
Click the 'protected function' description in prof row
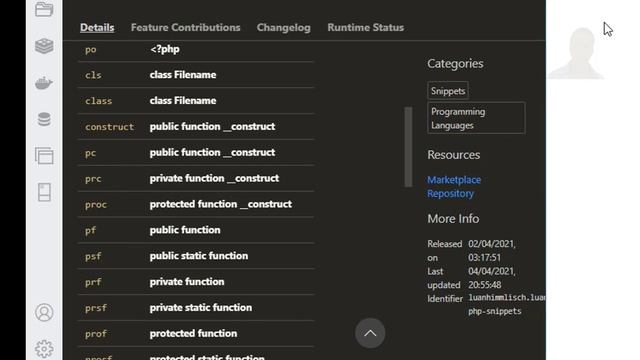click(x=193, y=333)
